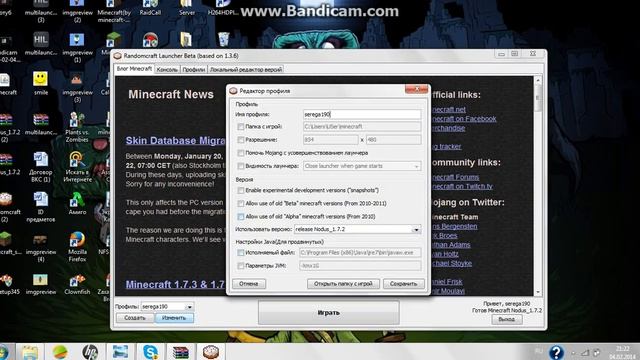Toggle the Видимость лаунчера checkbox
The image size is (640, 360).
241,166
